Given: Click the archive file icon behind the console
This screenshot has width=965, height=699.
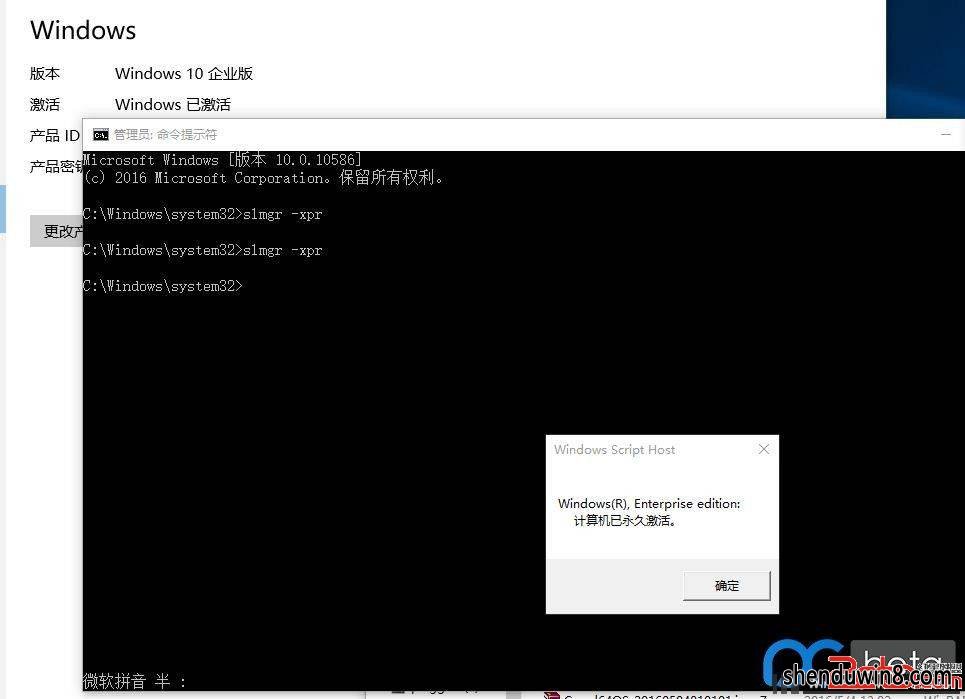Looking at the screenshot, I should coord(551,695).
